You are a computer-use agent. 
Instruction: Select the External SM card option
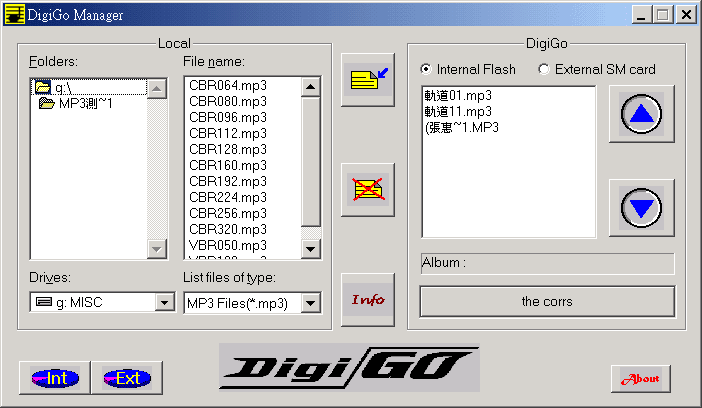coord(599,69)
